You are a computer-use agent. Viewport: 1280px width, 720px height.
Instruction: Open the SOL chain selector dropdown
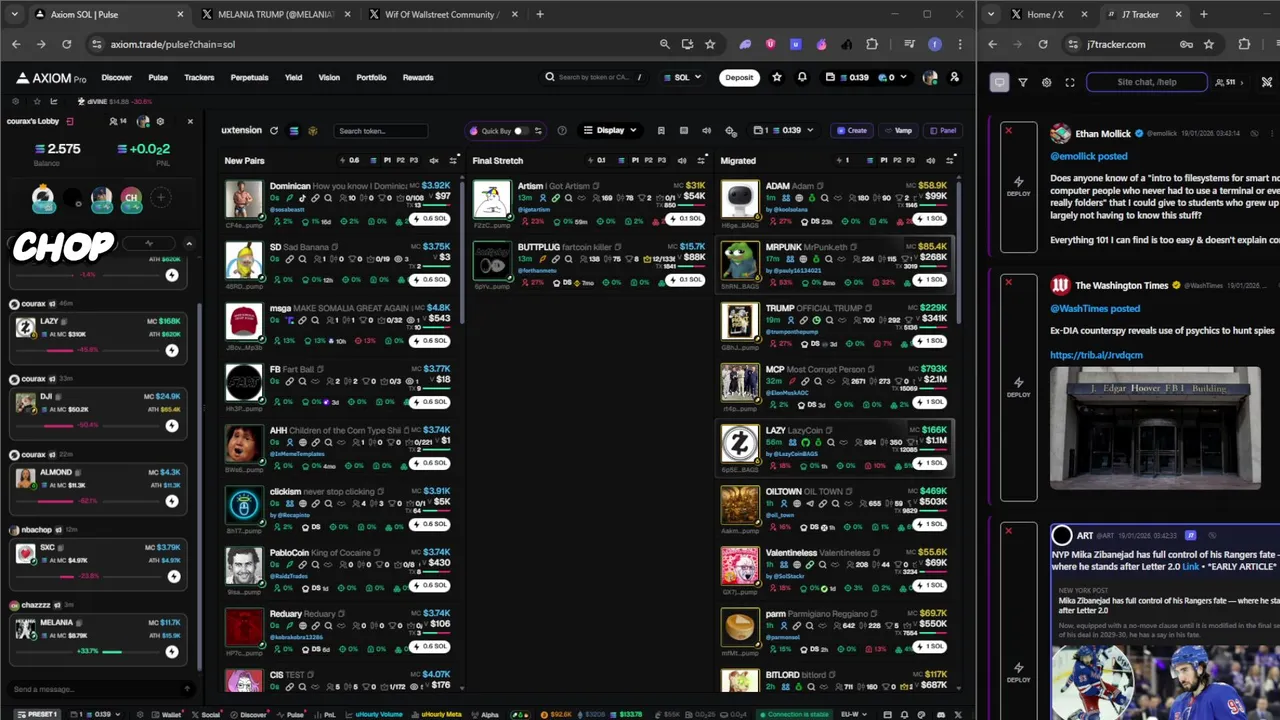(683, 77)
